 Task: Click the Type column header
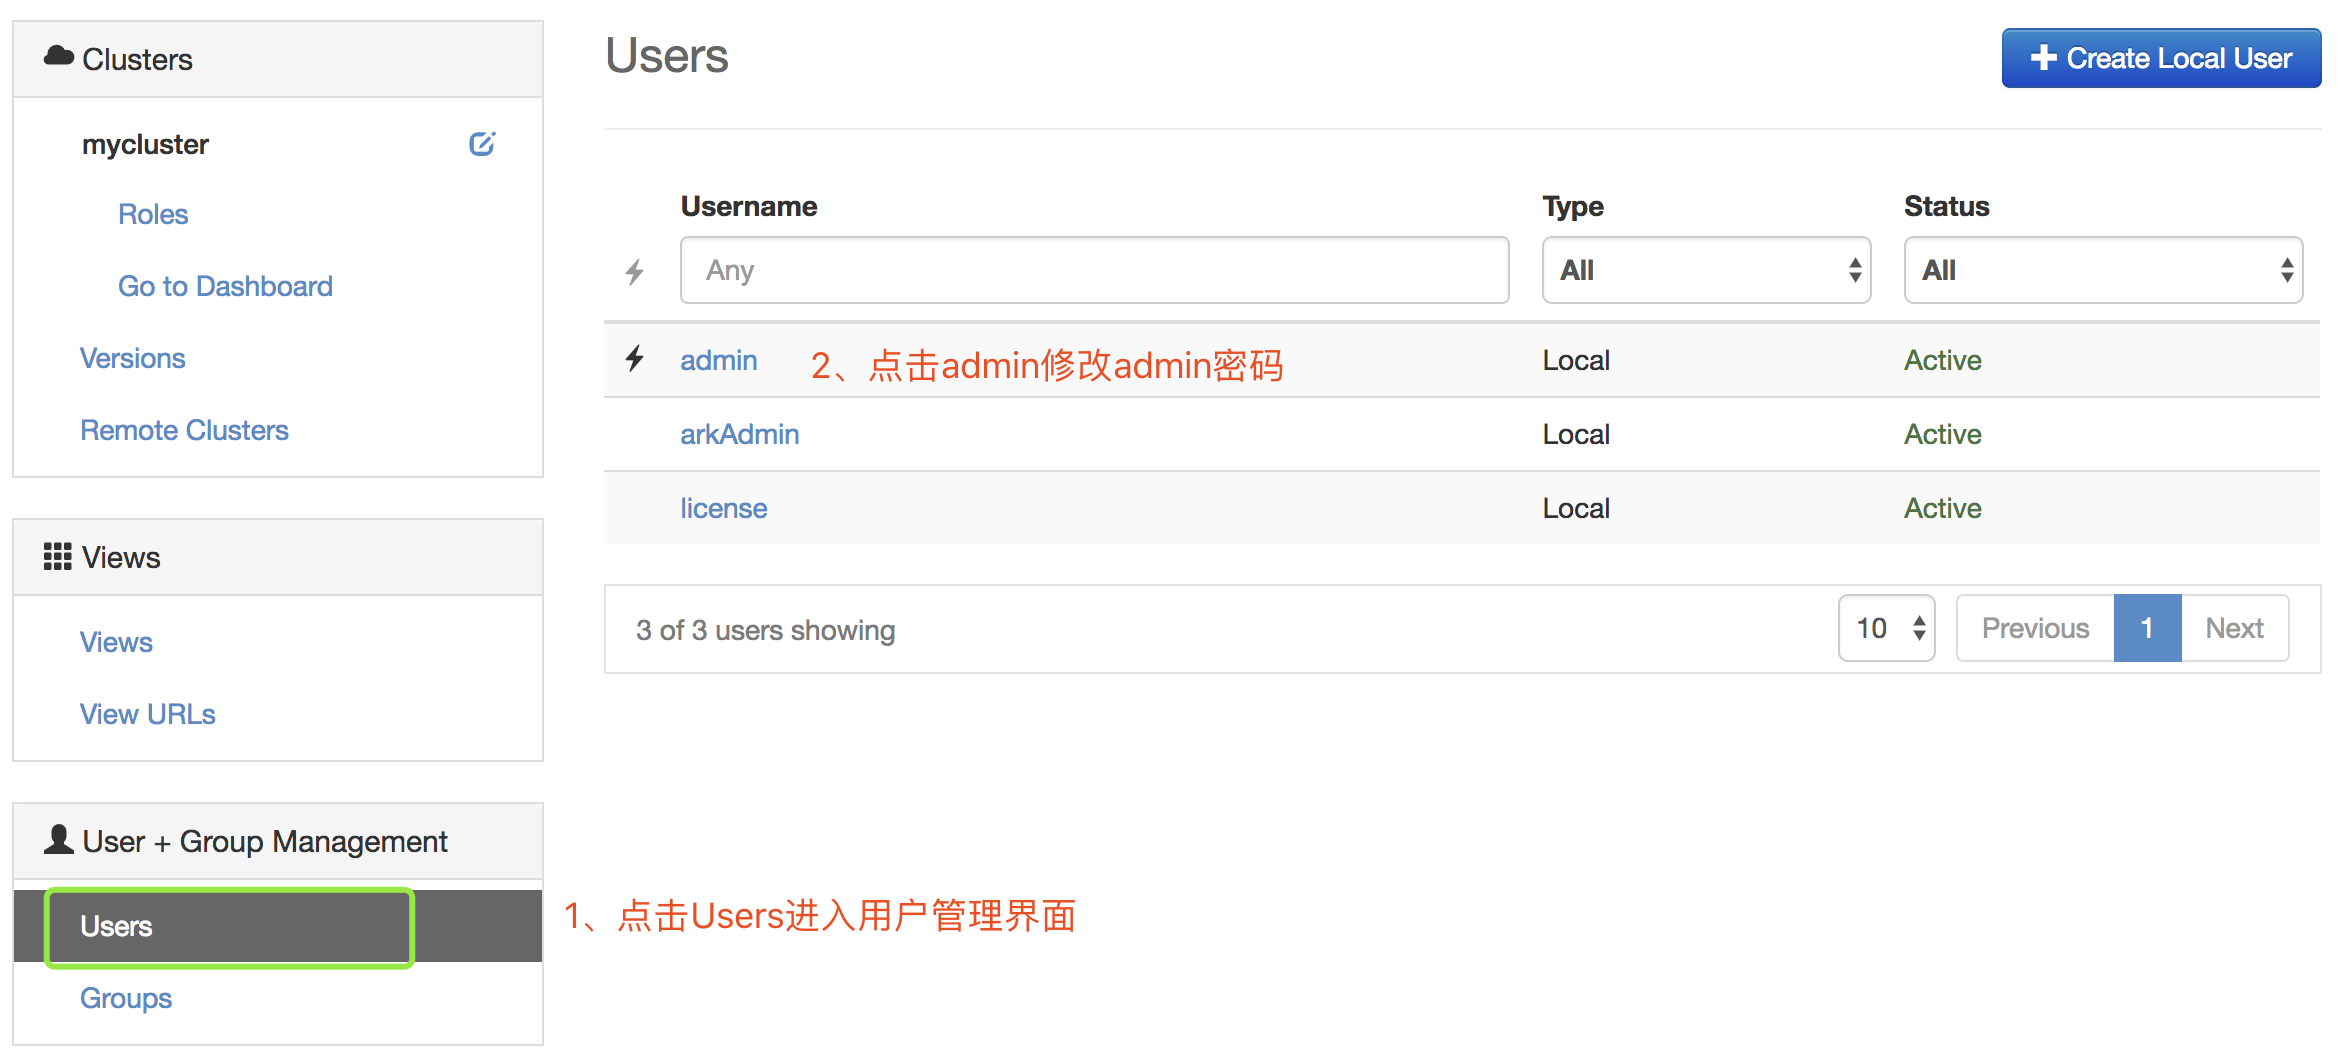point(1573,206)
